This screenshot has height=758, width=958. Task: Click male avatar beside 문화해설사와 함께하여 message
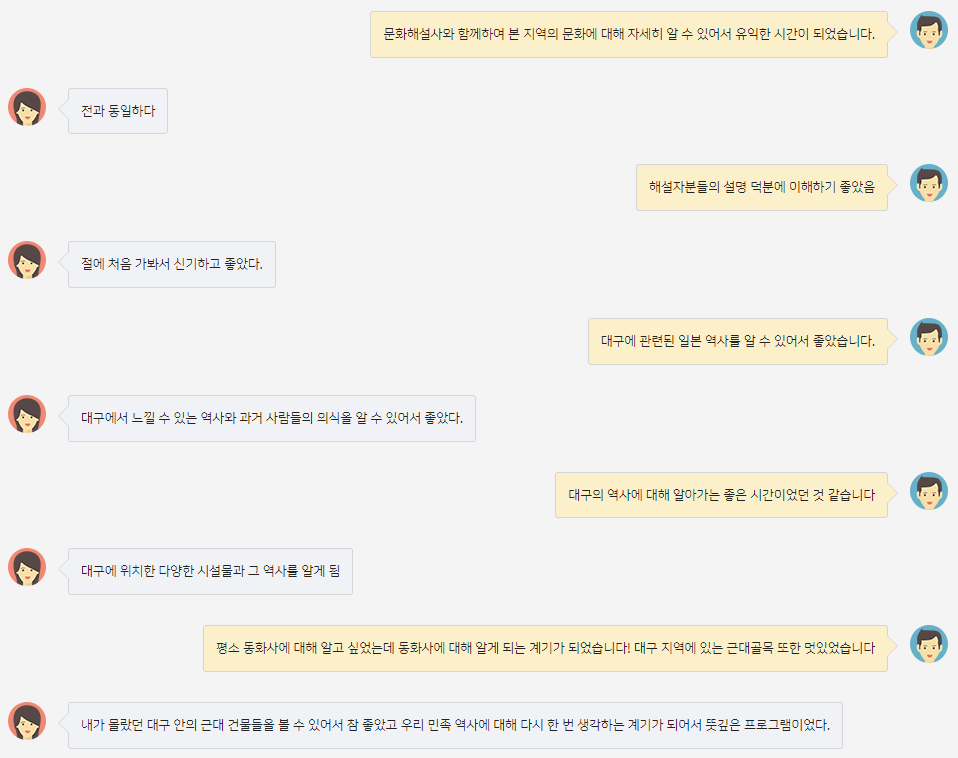pyautogui.click(x=929, y=30)
